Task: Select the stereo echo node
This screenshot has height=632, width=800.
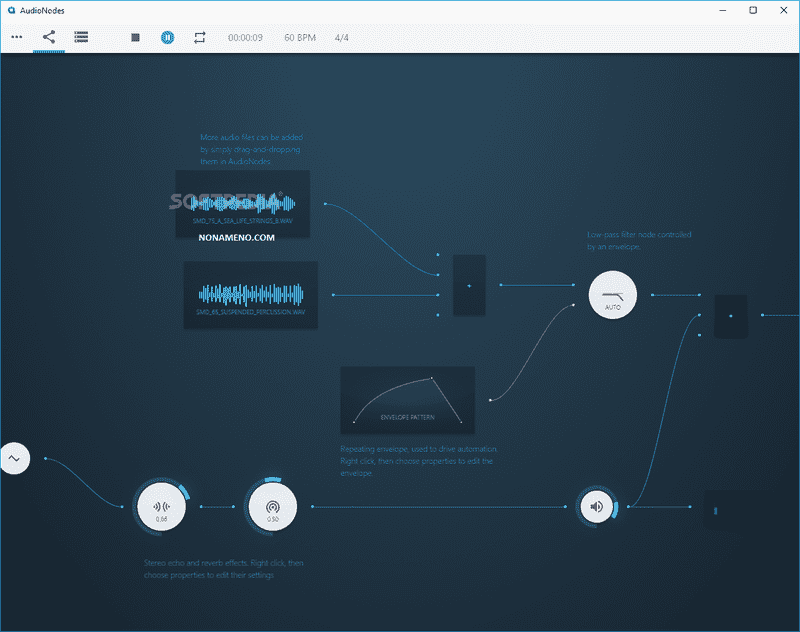Action: coord(161,507)
